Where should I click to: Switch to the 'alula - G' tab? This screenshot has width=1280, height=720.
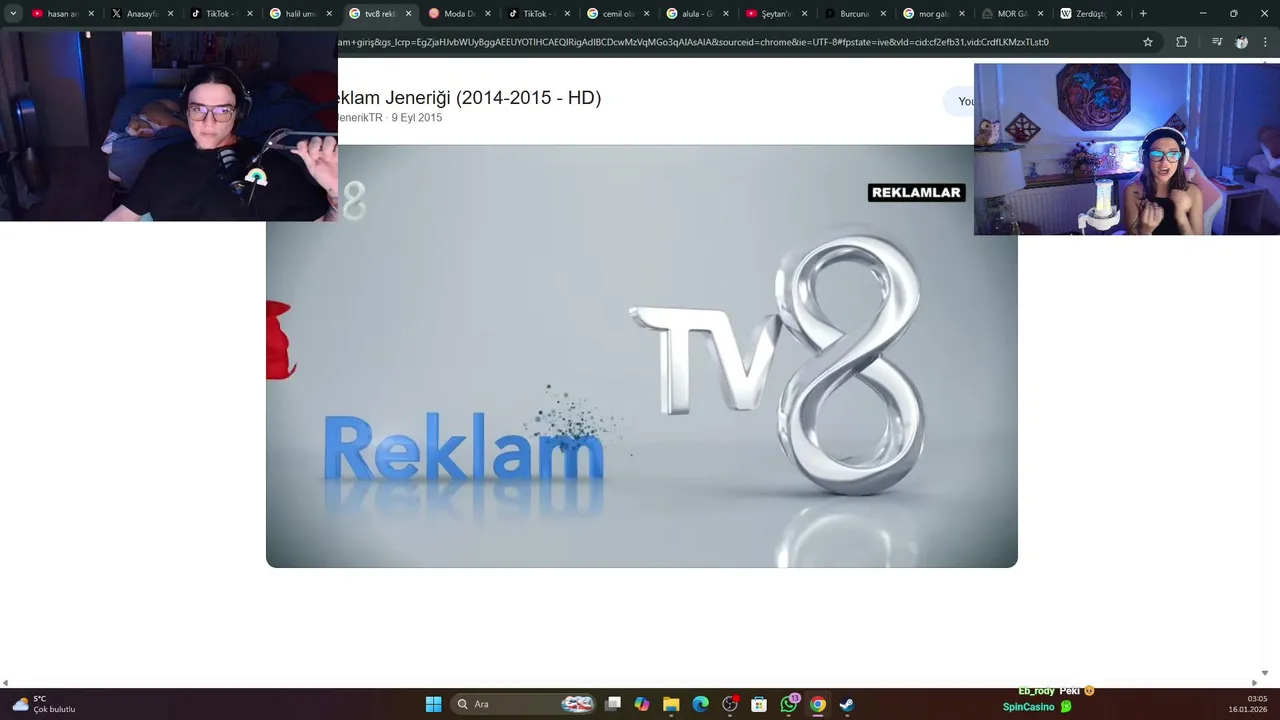point(696,14)
